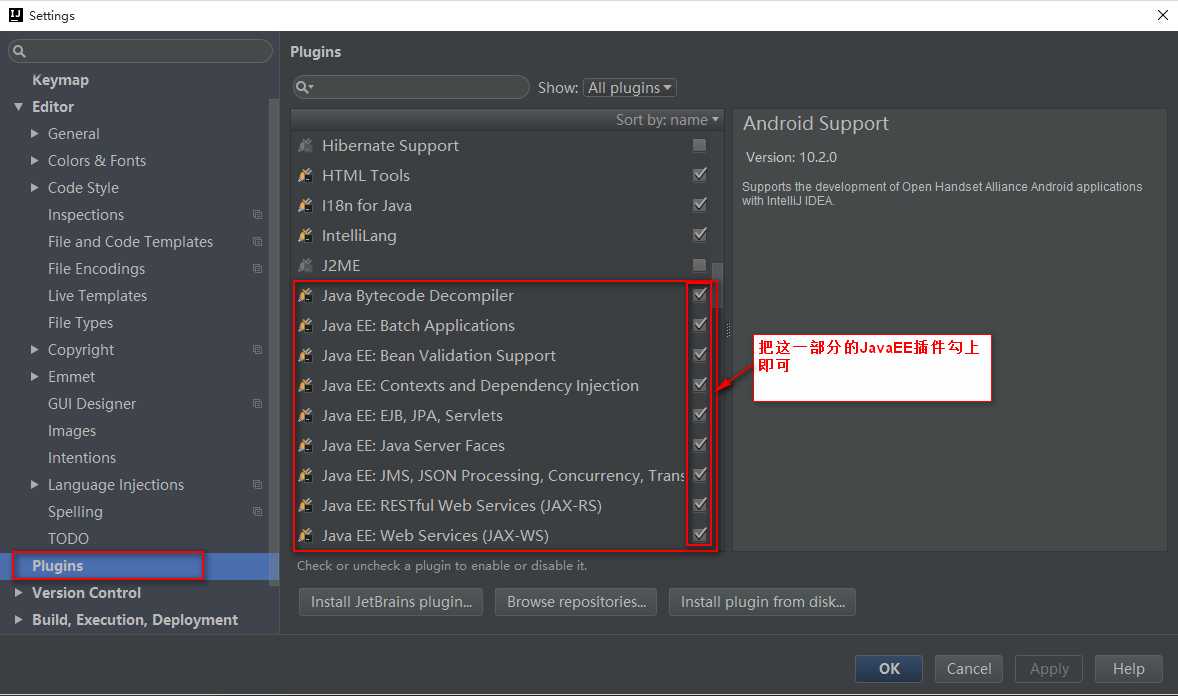Click the Browse repositories... button
Screen dimensions: 1178x696
click(x=576, y=602)
